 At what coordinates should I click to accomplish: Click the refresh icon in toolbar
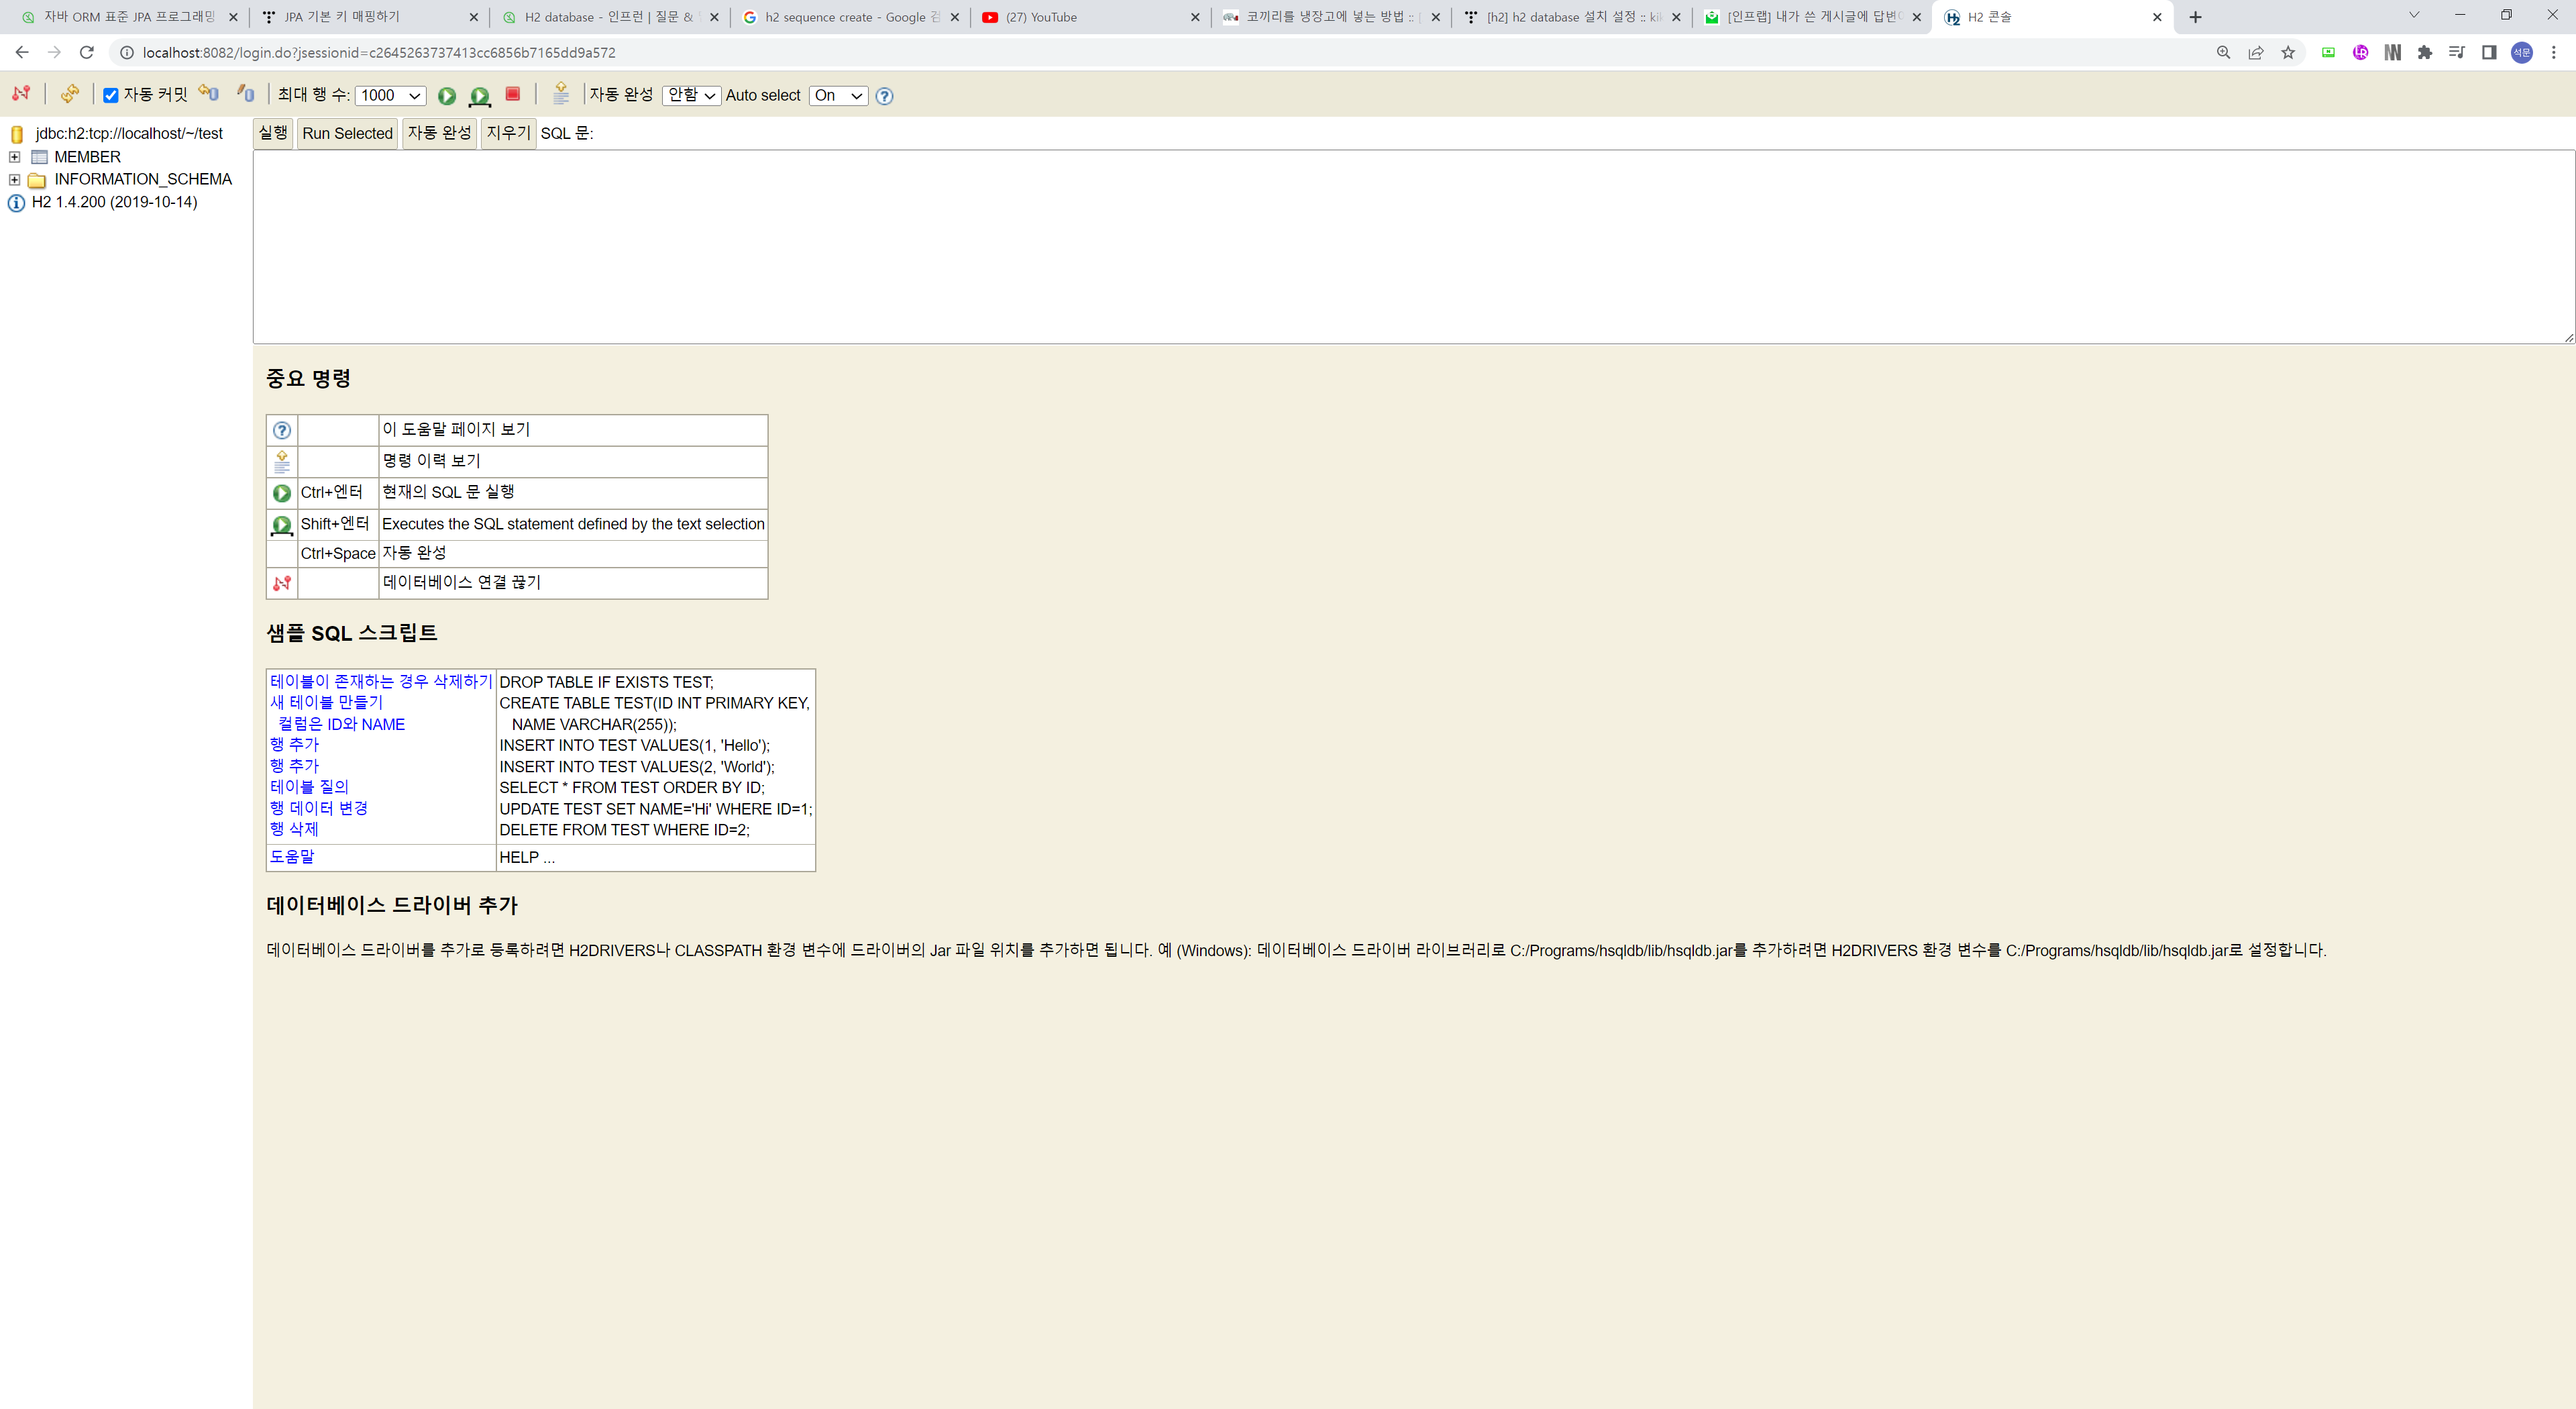pyautogui.click(x=69, y=94)
